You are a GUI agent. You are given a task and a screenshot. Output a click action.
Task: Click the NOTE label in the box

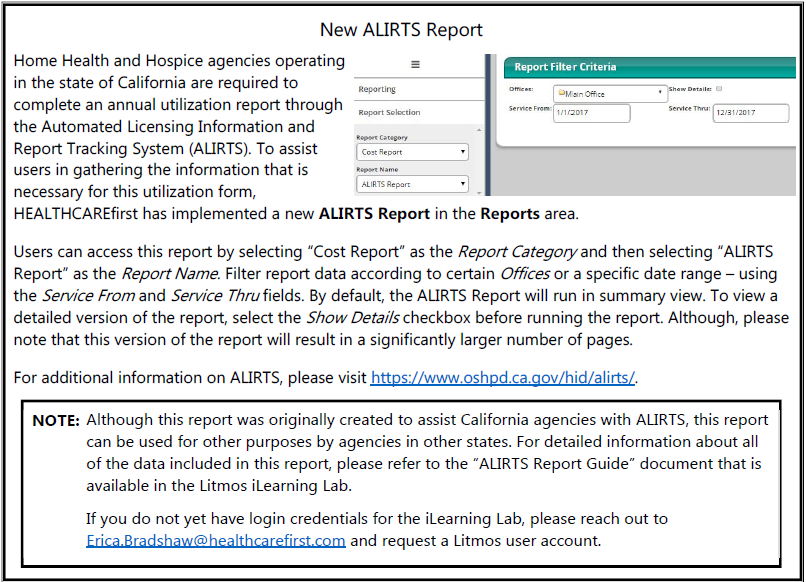(56, 421)
